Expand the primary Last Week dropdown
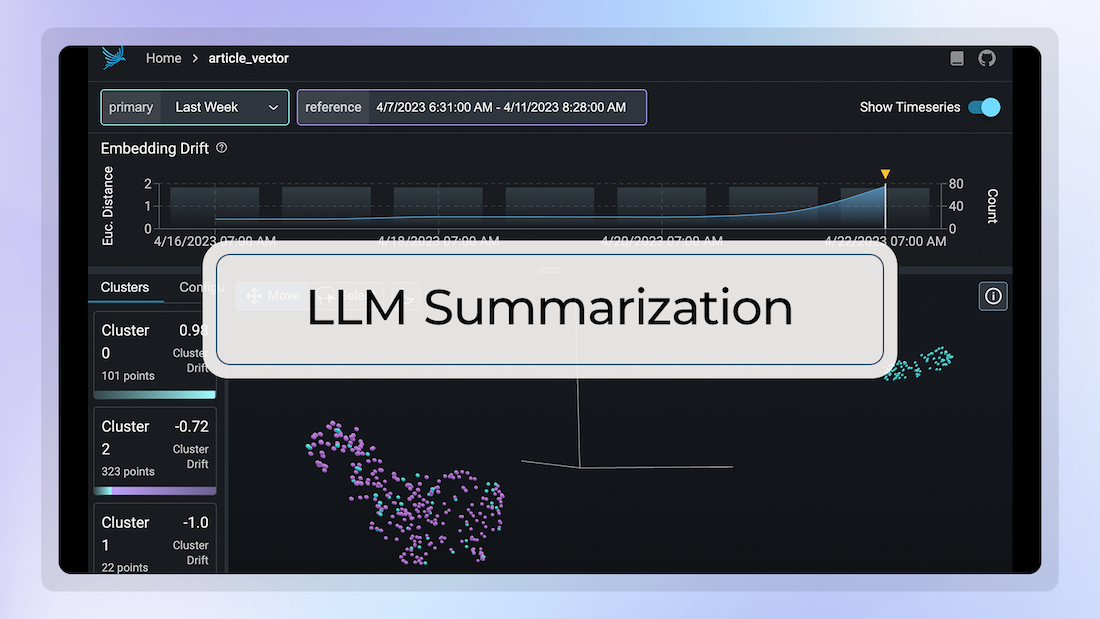The image size is (1100, 619). (195, 107)
